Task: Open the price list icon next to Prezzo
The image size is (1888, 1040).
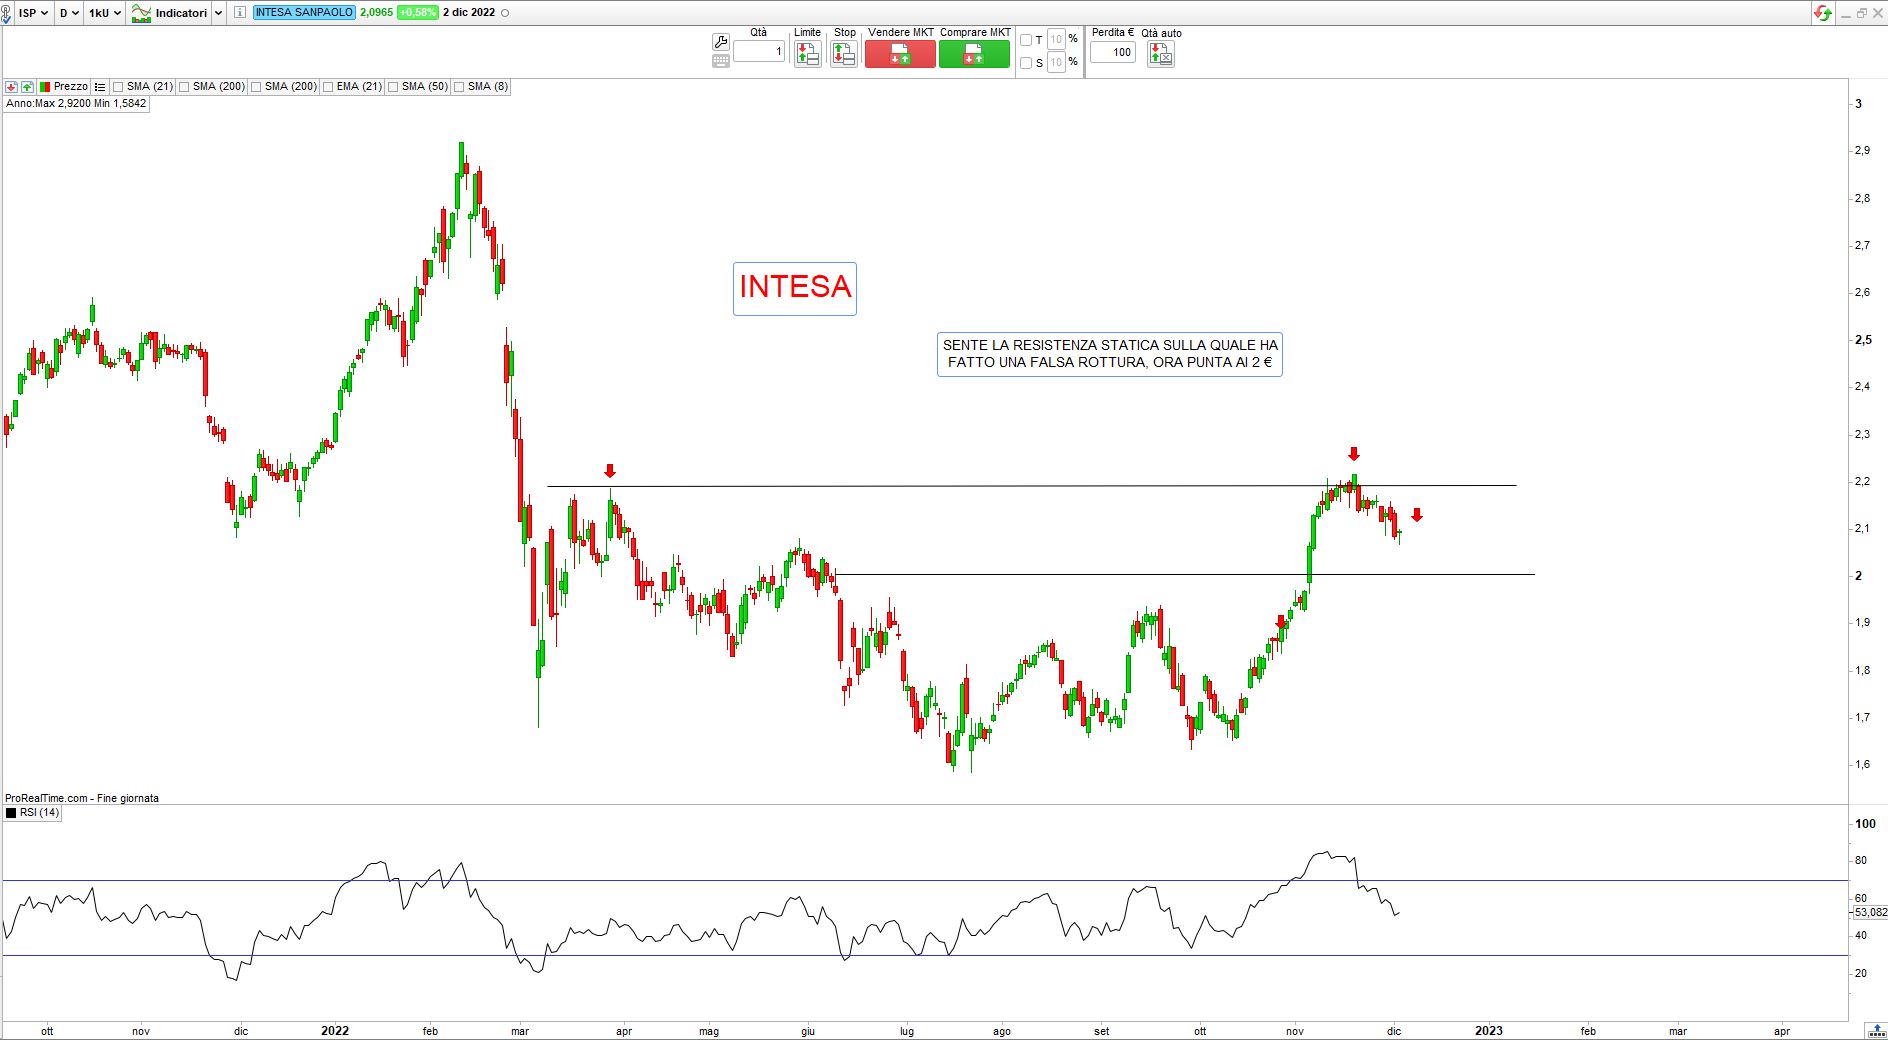Action: click(x=100, y=87)
